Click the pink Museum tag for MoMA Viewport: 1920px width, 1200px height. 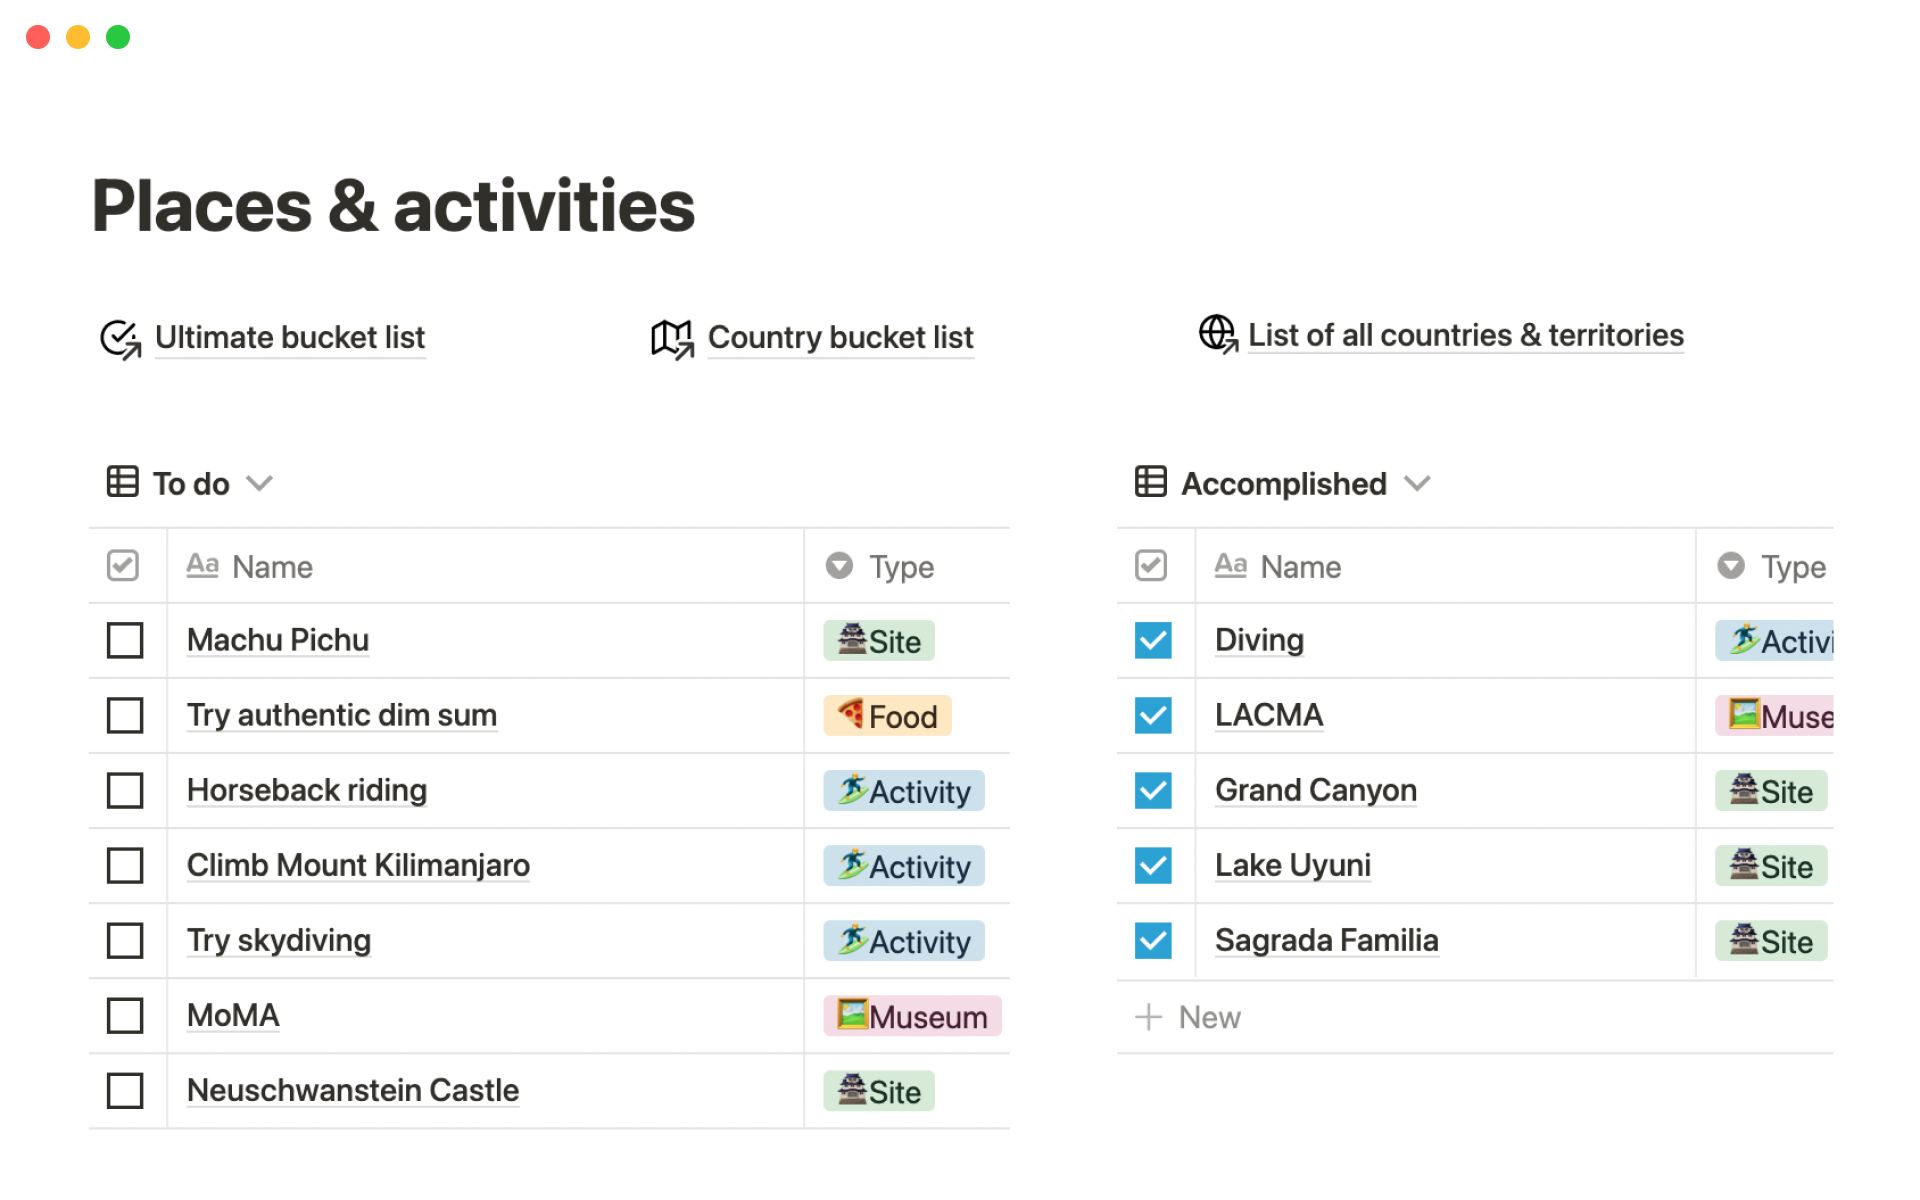[x=912, y=1016]
